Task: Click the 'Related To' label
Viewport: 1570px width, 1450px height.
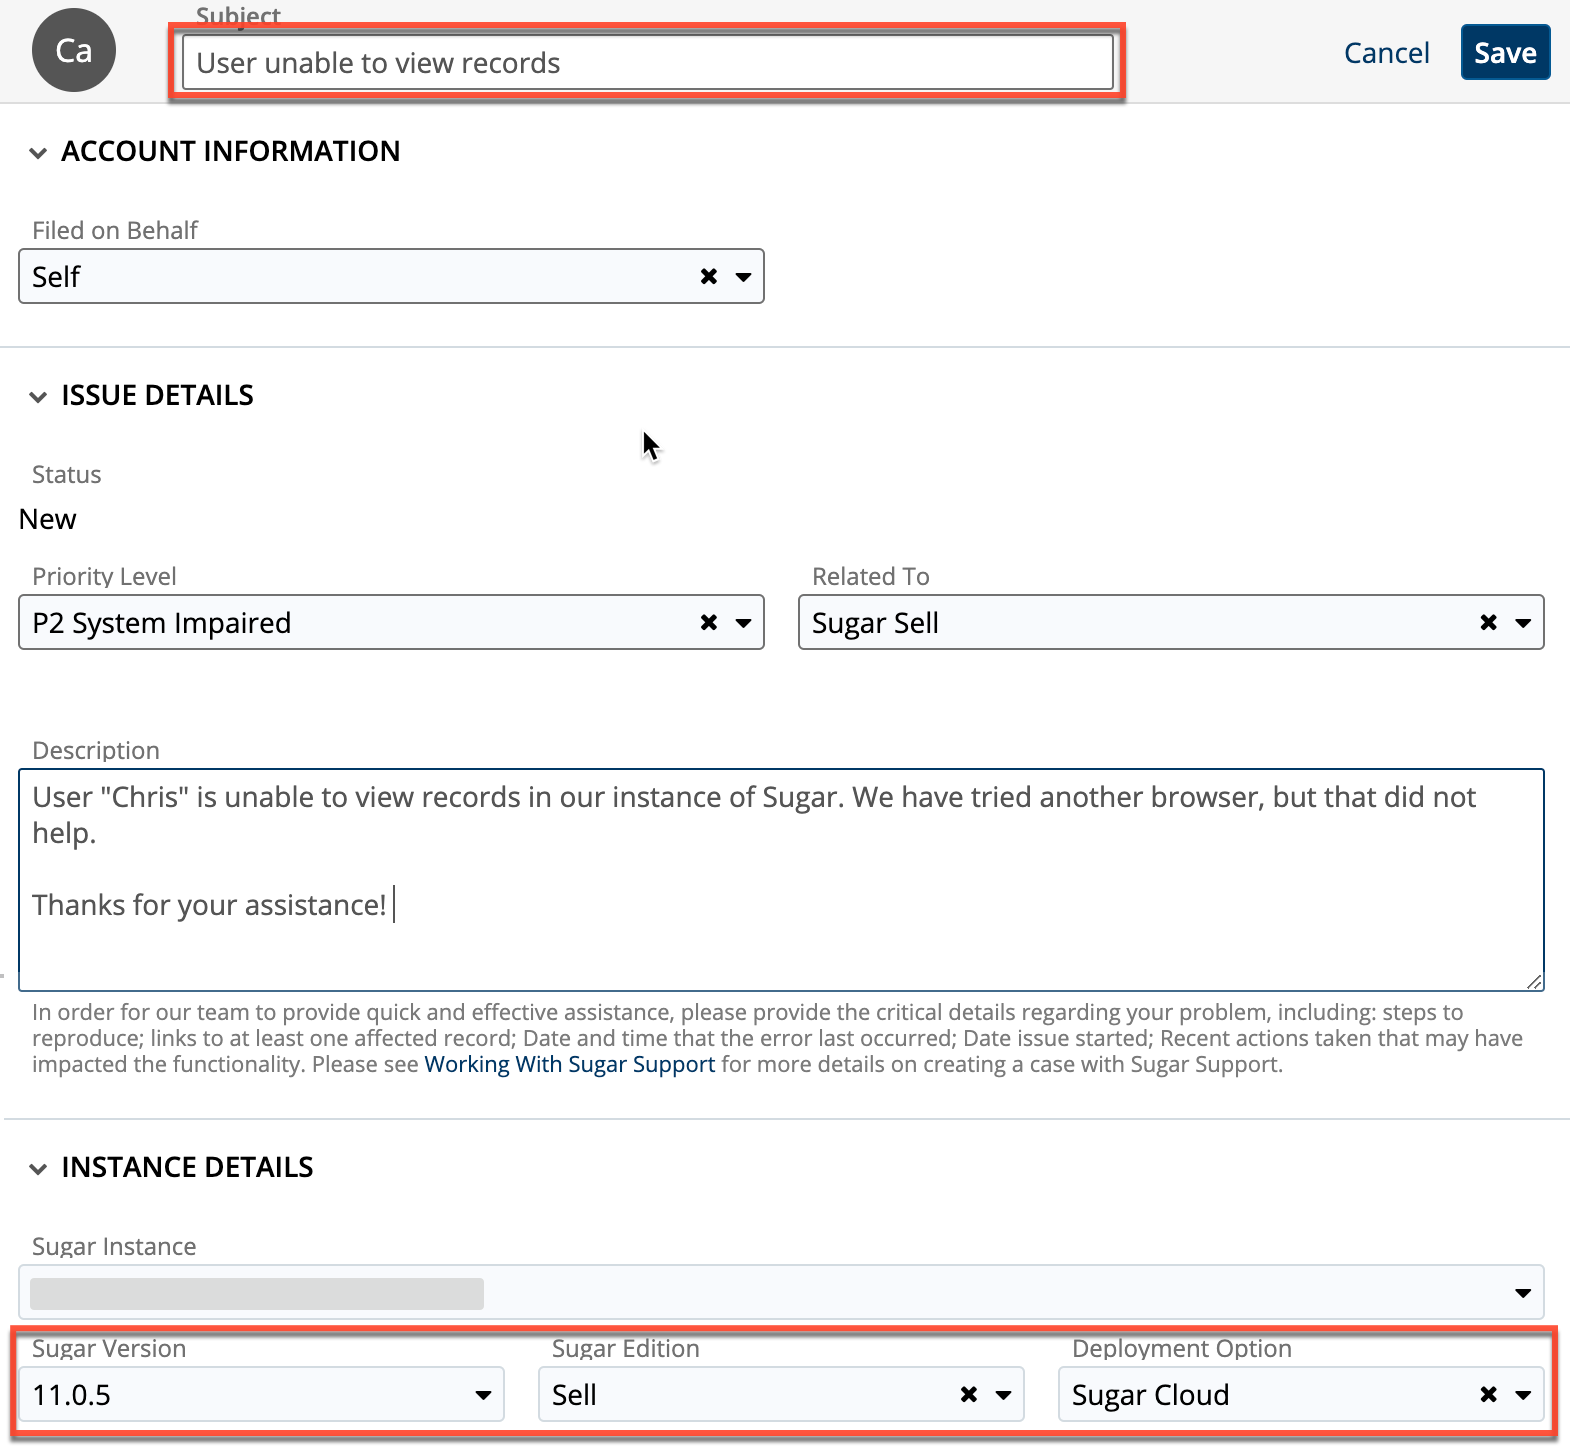Action: pos(871,577)
